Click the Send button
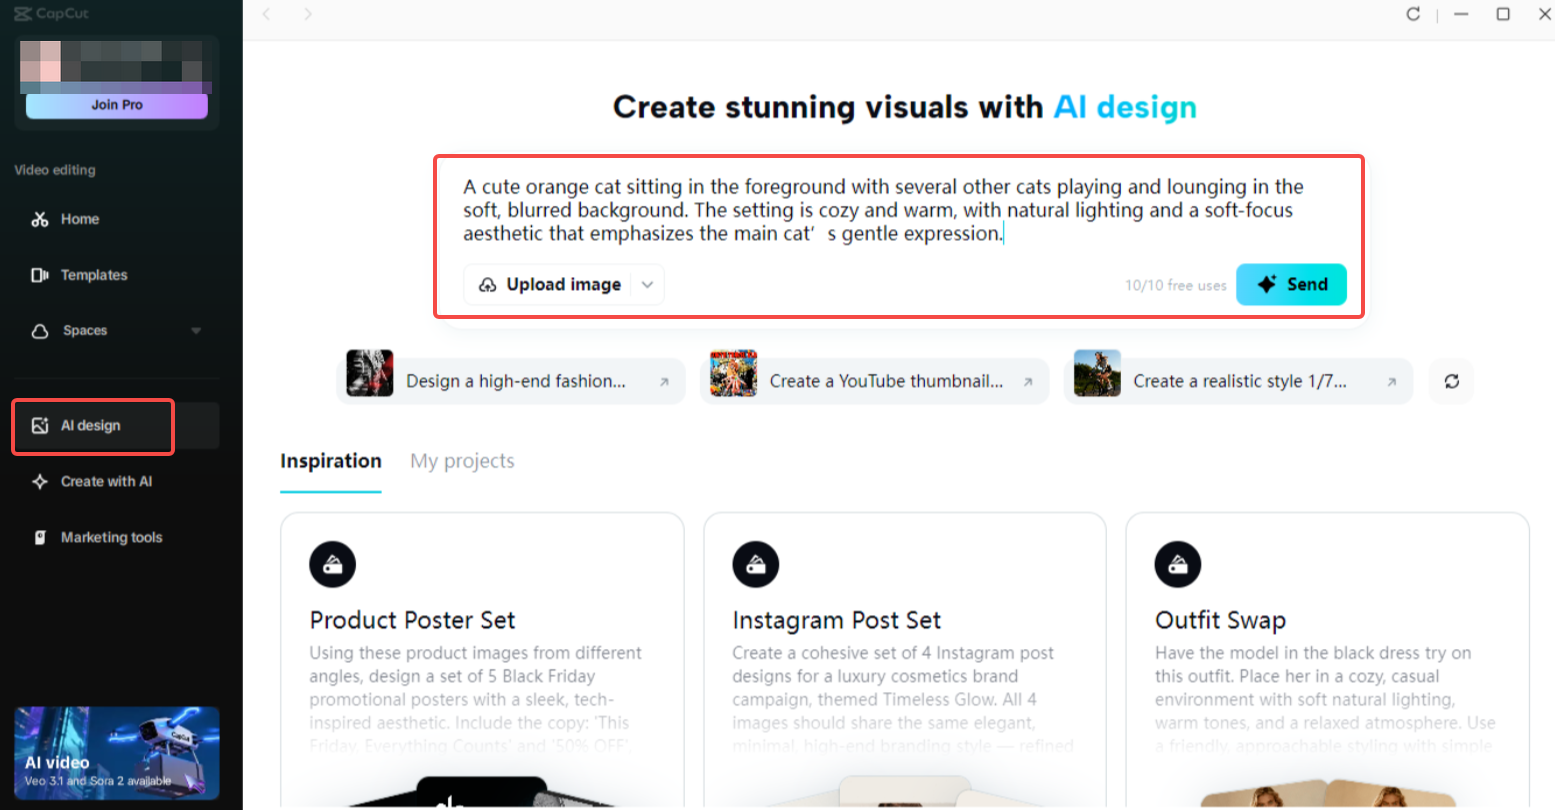 click(1292, 285)
